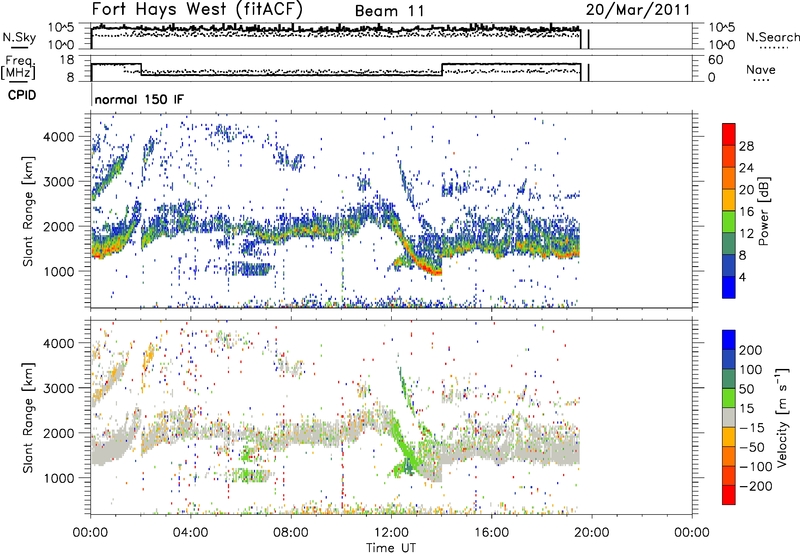The image size is (800, 554).
Task: Click the 'Fort Hays West (fitACF)' title
Action: coord(196,9)
